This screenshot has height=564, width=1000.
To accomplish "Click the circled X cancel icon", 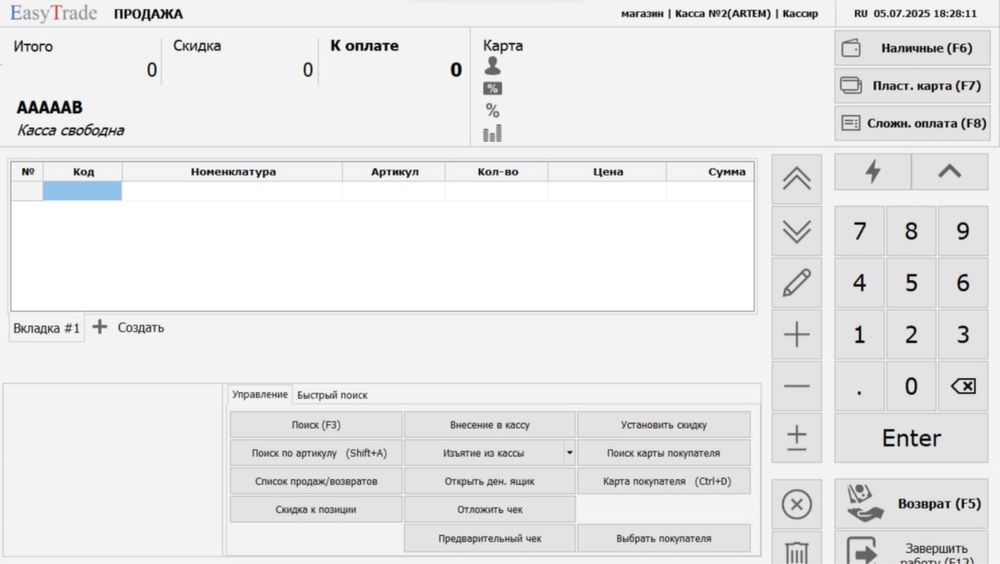I will click(x=797, y=504).
